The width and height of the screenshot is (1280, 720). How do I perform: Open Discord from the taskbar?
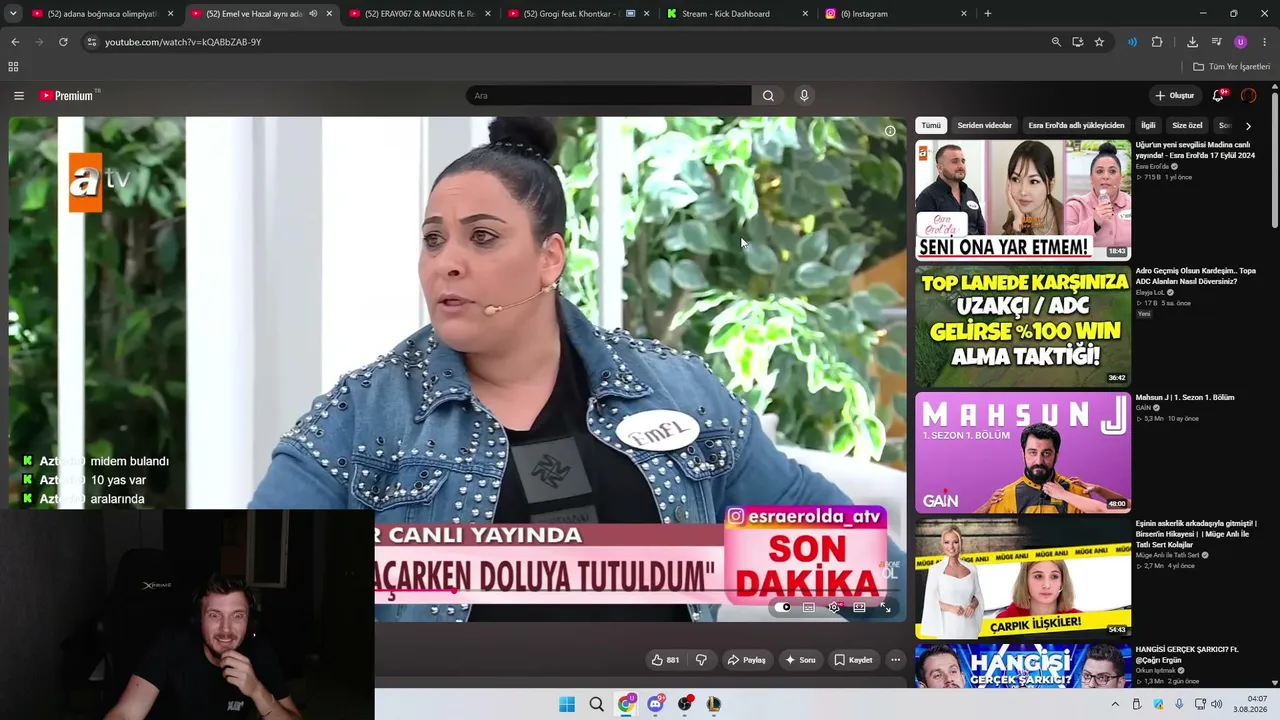point(655,704)
